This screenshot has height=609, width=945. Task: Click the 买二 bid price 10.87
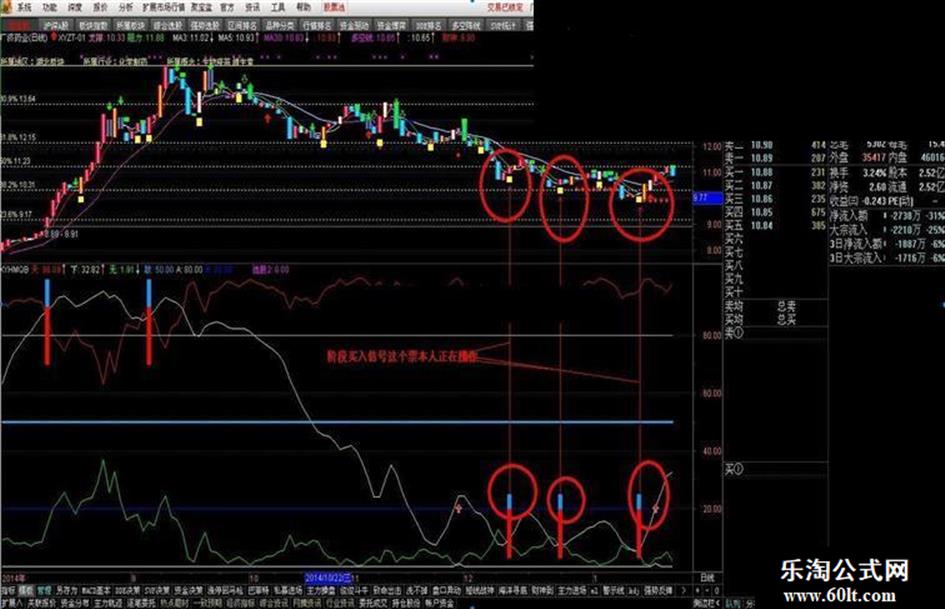762,186
